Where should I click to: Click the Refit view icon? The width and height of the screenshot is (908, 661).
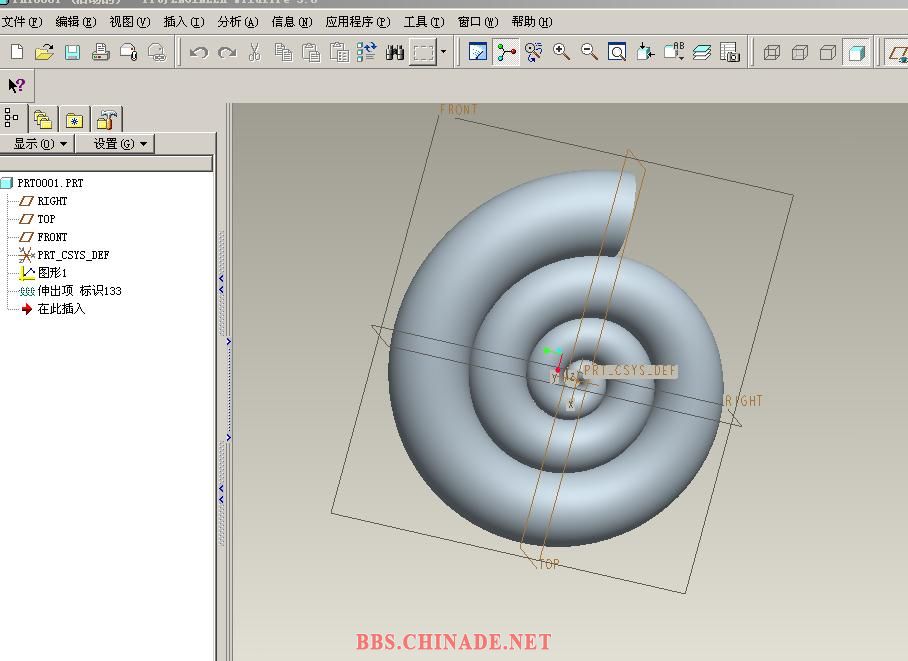click(x=618, y=52)
